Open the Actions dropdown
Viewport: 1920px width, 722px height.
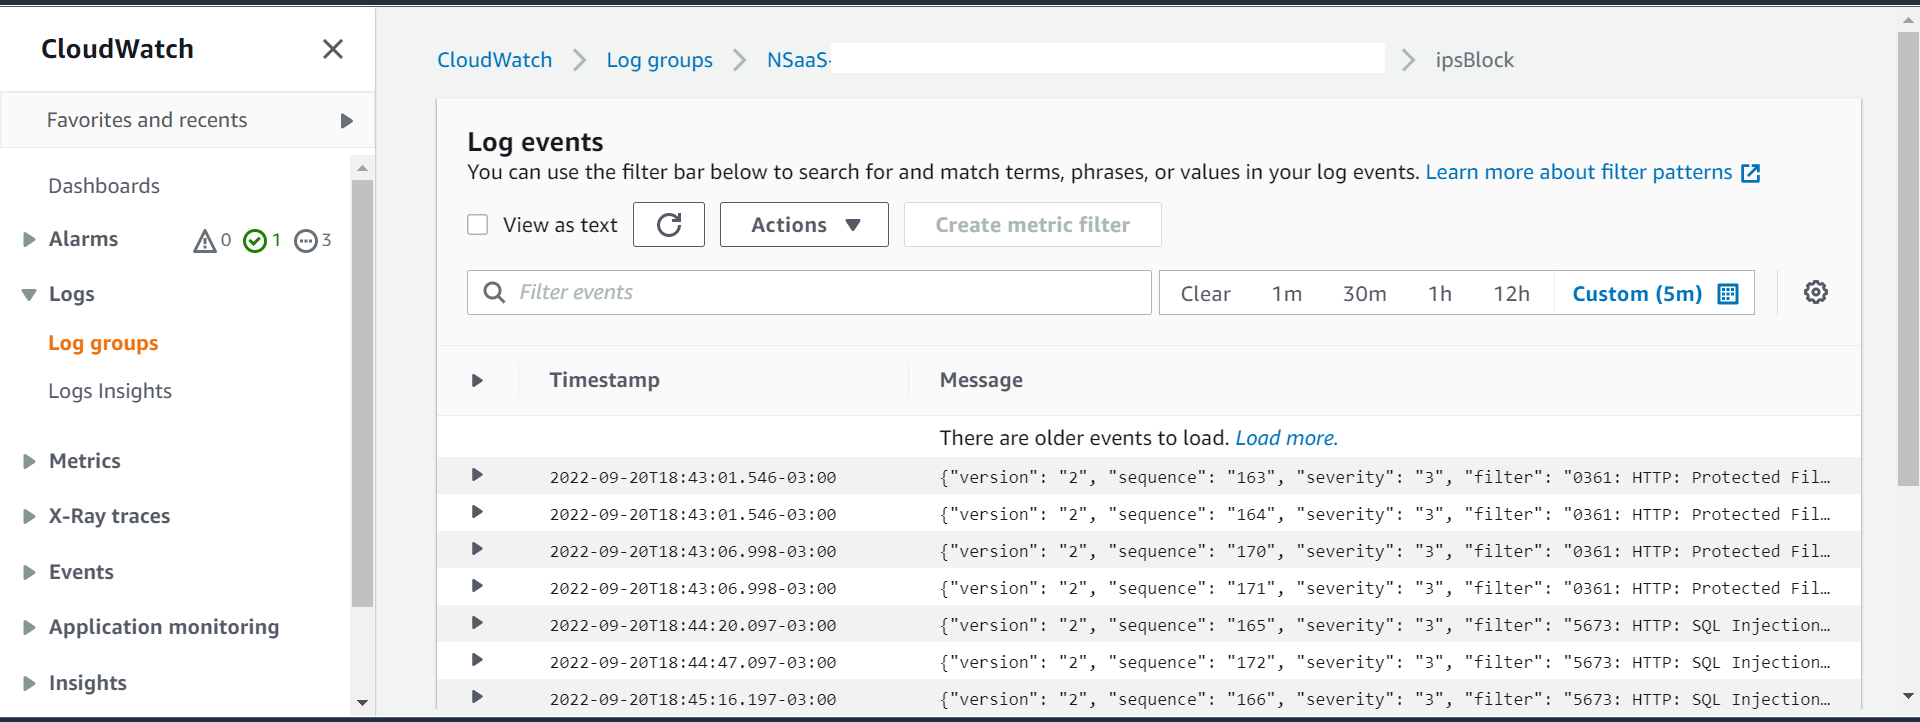804,225
